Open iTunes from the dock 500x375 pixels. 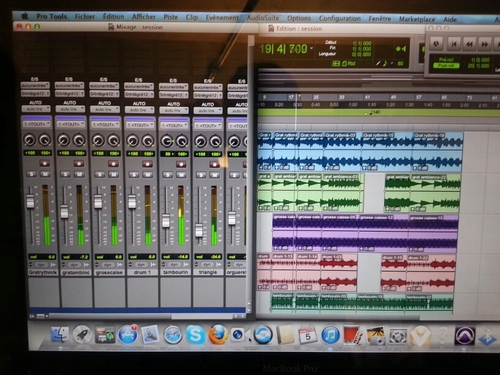[x=330, y=335]
